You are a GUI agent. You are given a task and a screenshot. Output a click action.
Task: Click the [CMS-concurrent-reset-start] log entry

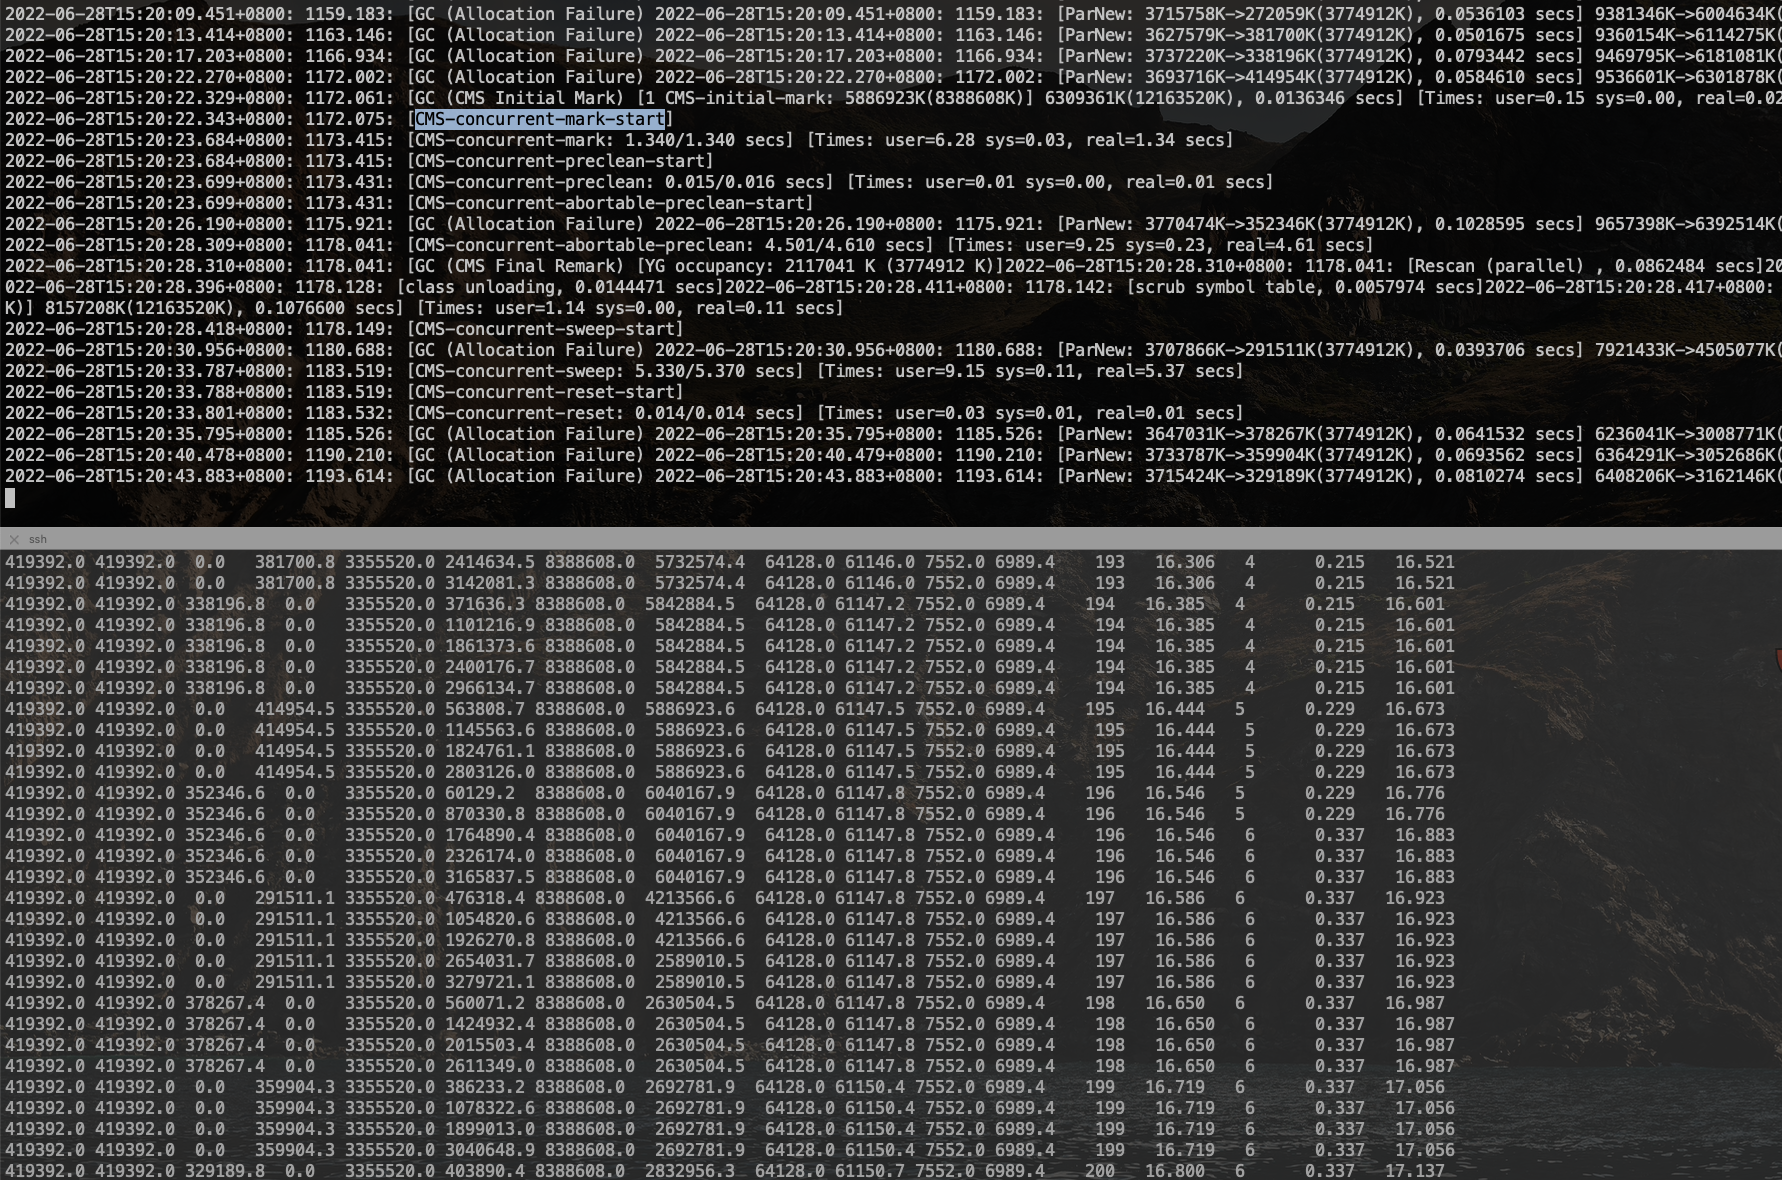tap(545, 392)
